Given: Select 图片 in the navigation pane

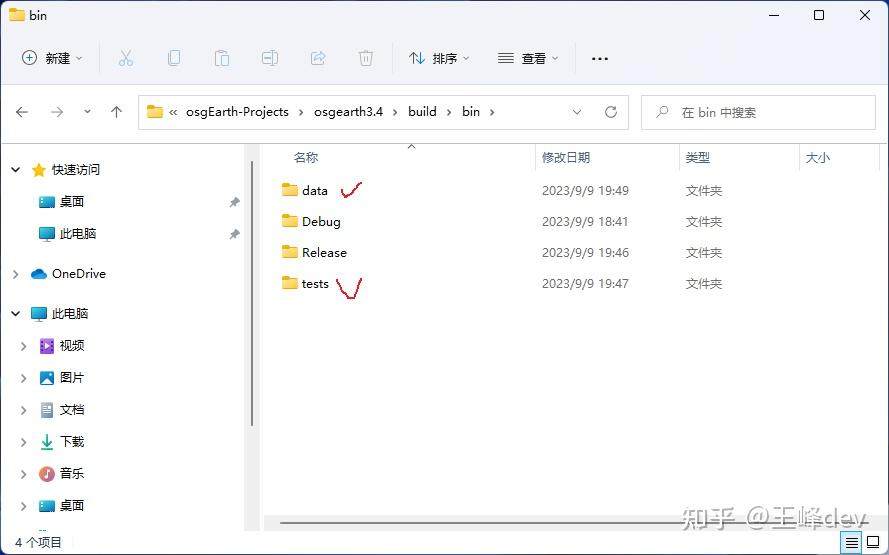Looking at the screenshot, I should click(71, 378).
